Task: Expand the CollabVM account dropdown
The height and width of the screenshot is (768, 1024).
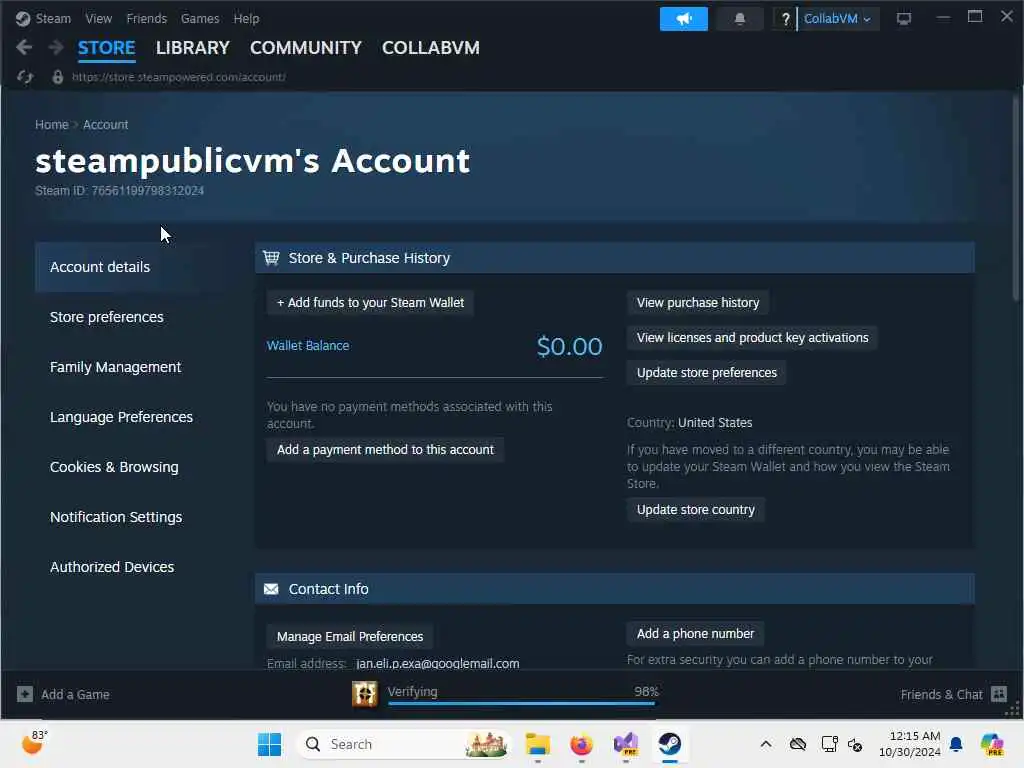Action: point(837,19)
